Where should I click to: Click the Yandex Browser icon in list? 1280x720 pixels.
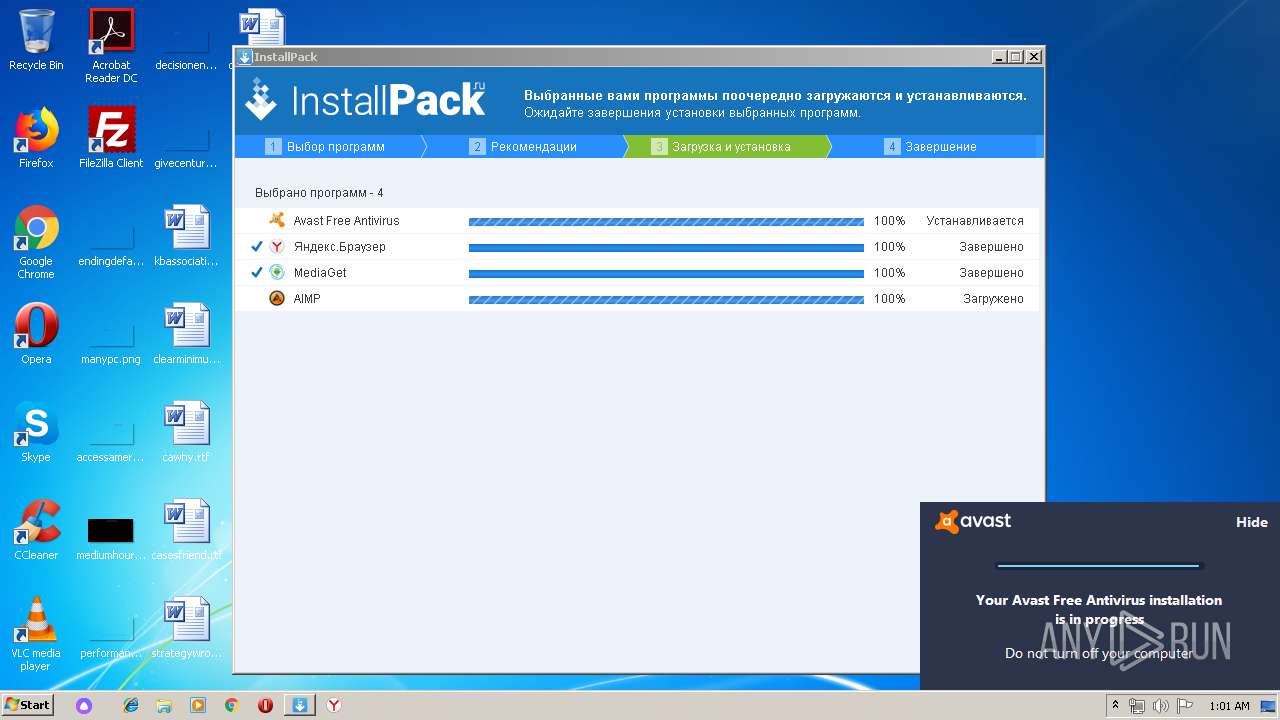click(277, 246)
